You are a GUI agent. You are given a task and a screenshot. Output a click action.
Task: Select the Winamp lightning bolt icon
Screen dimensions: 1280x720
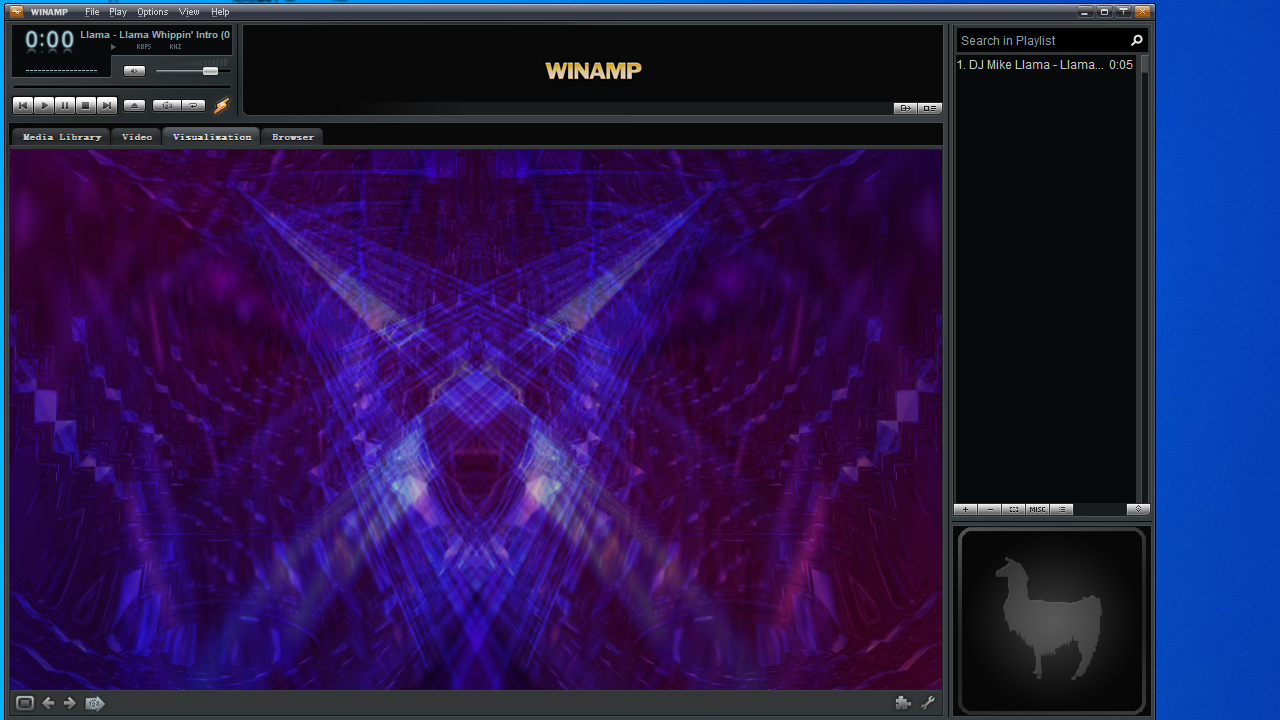click(x=221, y=105)
